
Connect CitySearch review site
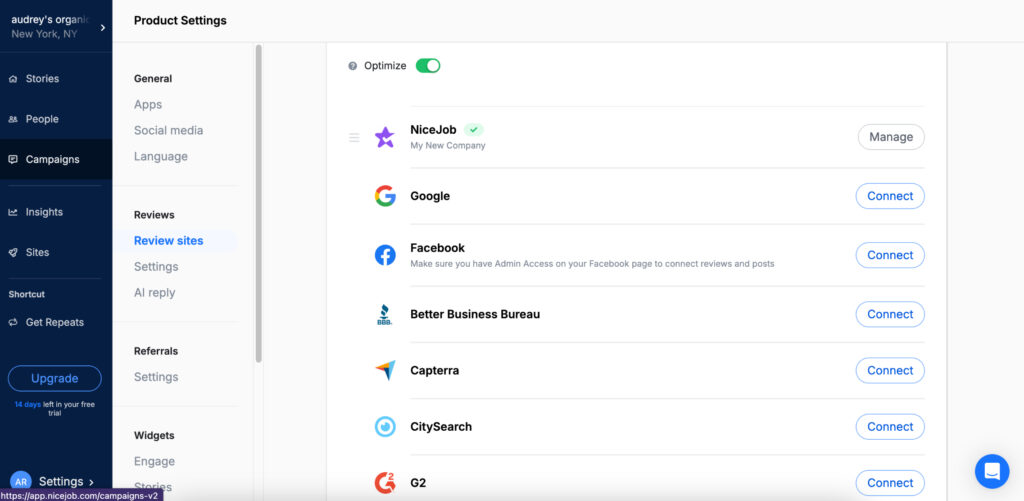point(890,427)
